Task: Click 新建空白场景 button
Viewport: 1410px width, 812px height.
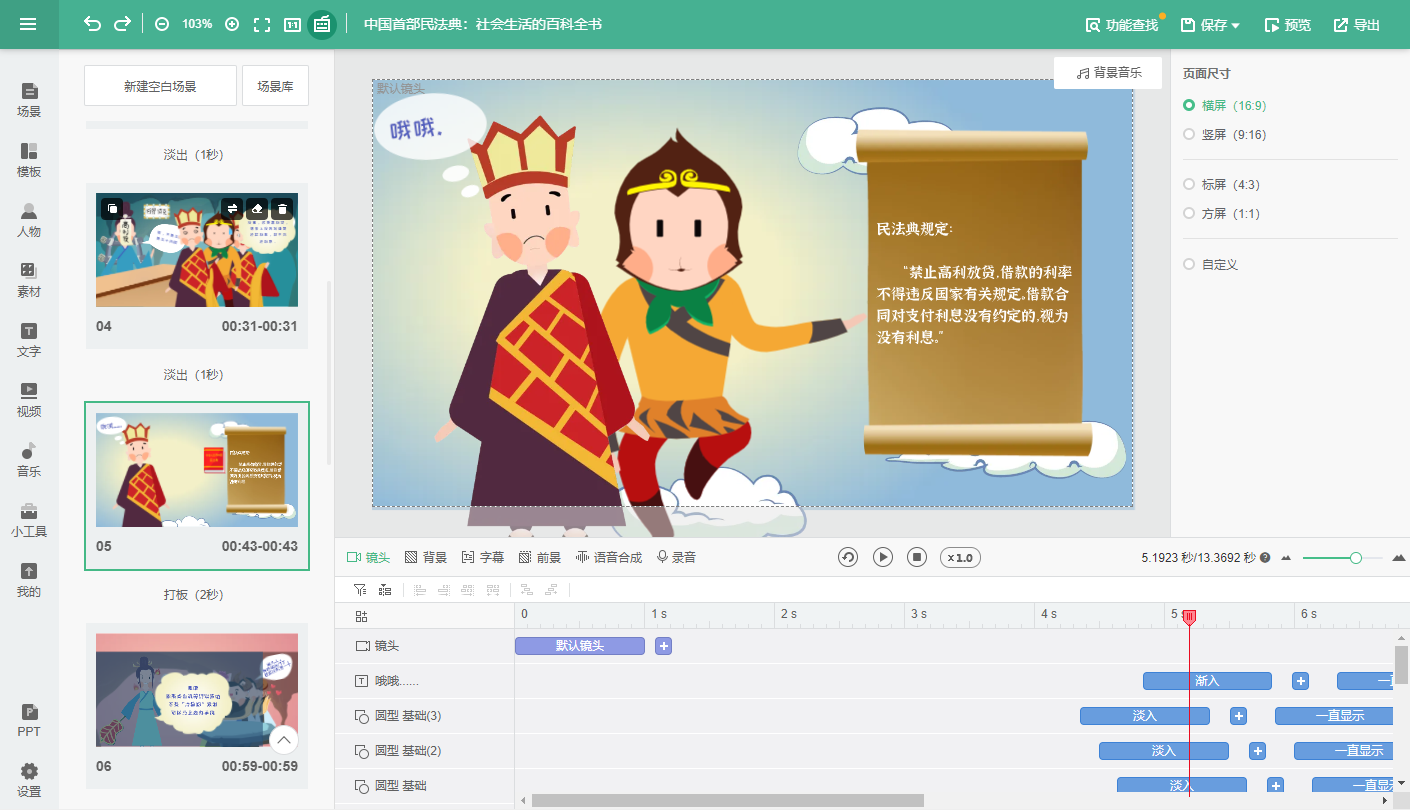Action: 160,86
